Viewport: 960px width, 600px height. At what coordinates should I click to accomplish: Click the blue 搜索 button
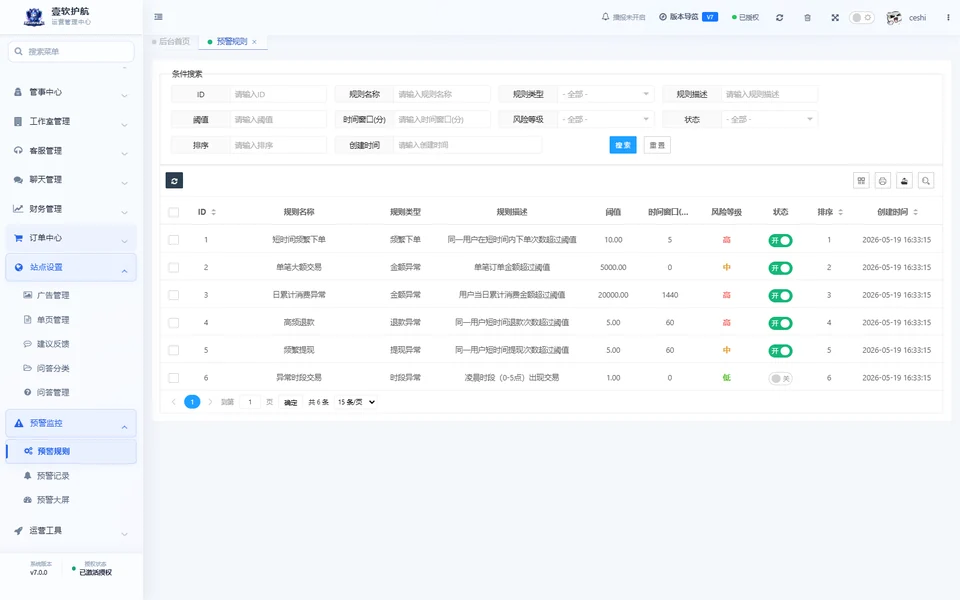coord(623,145)
